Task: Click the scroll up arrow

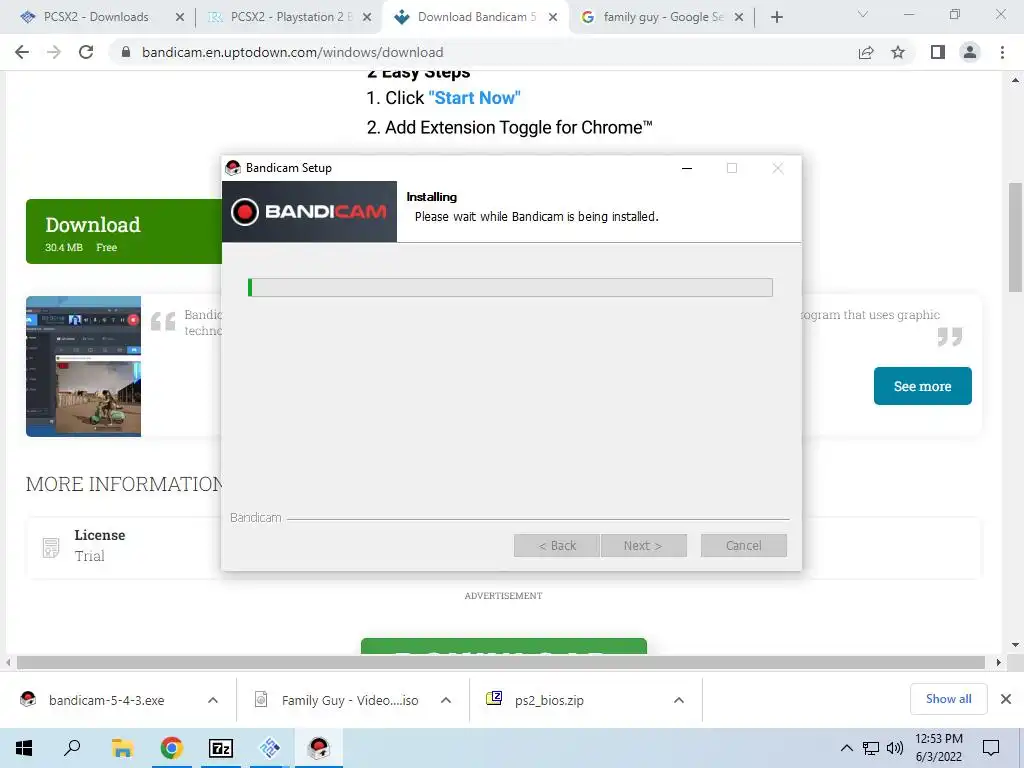Action: [x=1015, y=80]
